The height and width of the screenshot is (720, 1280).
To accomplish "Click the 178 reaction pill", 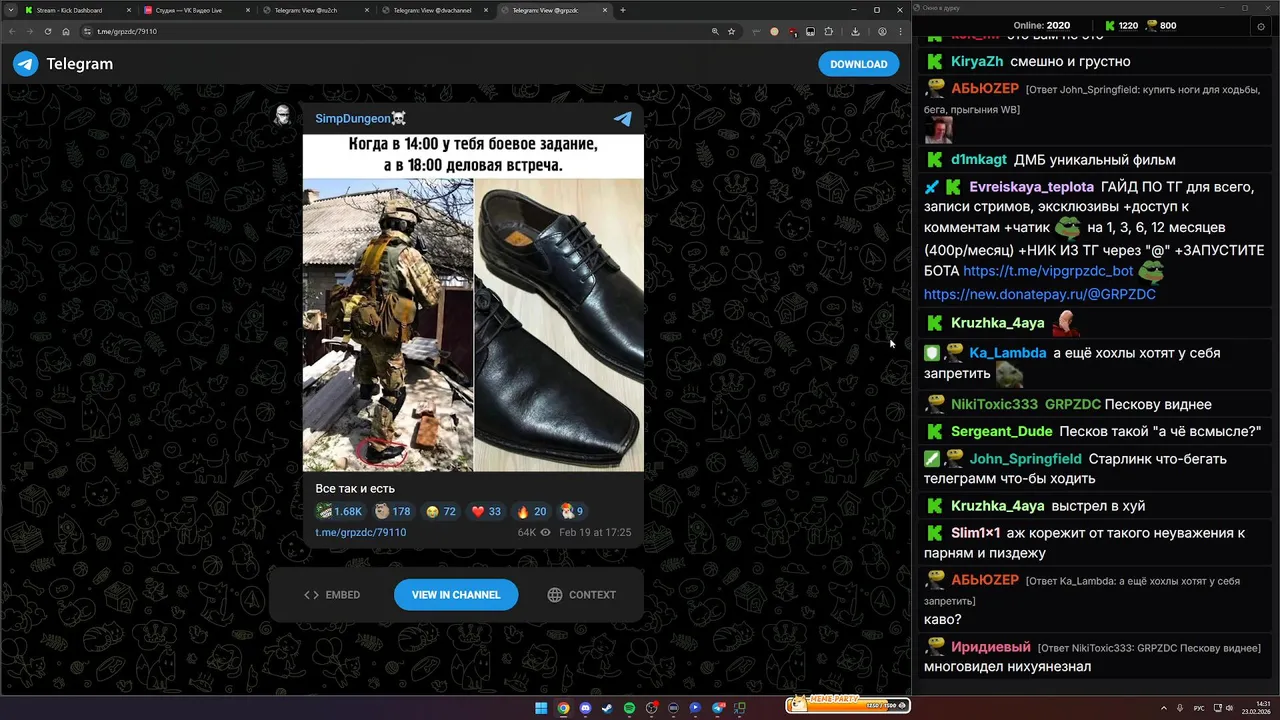I will tap(393, 511).
